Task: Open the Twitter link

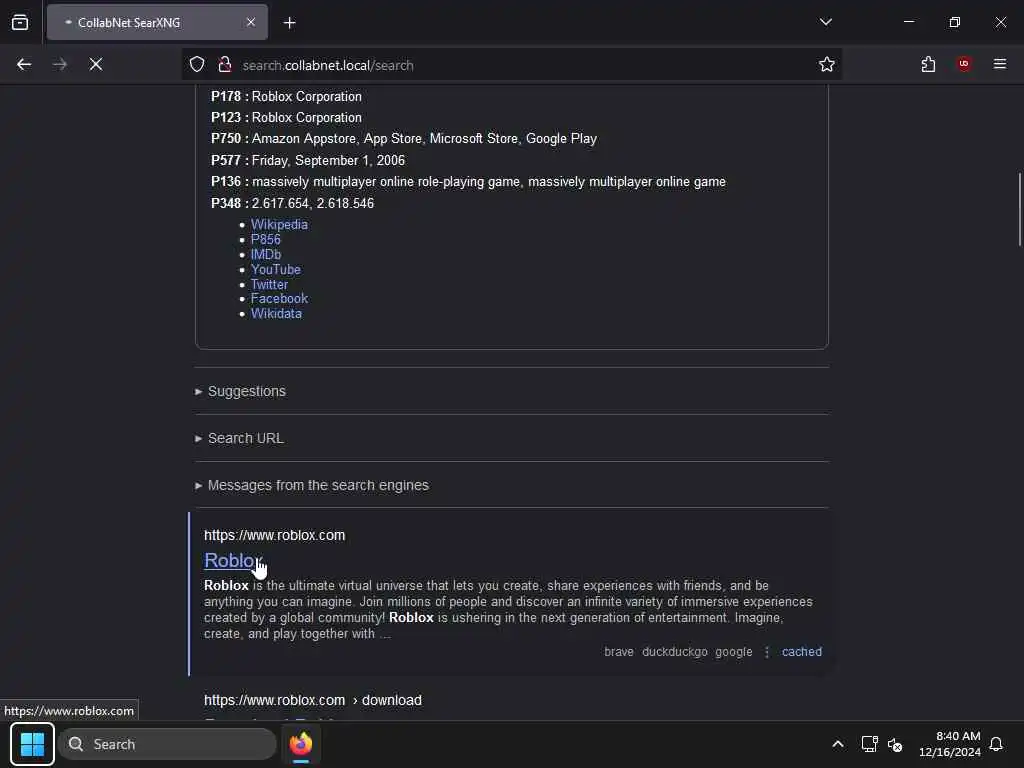Action: [269, 285]
